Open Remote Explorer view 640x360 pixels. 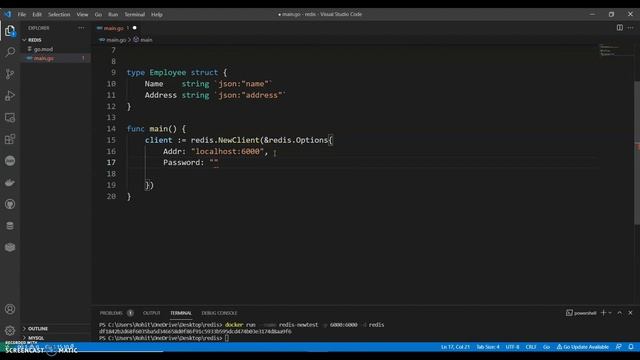10,118
